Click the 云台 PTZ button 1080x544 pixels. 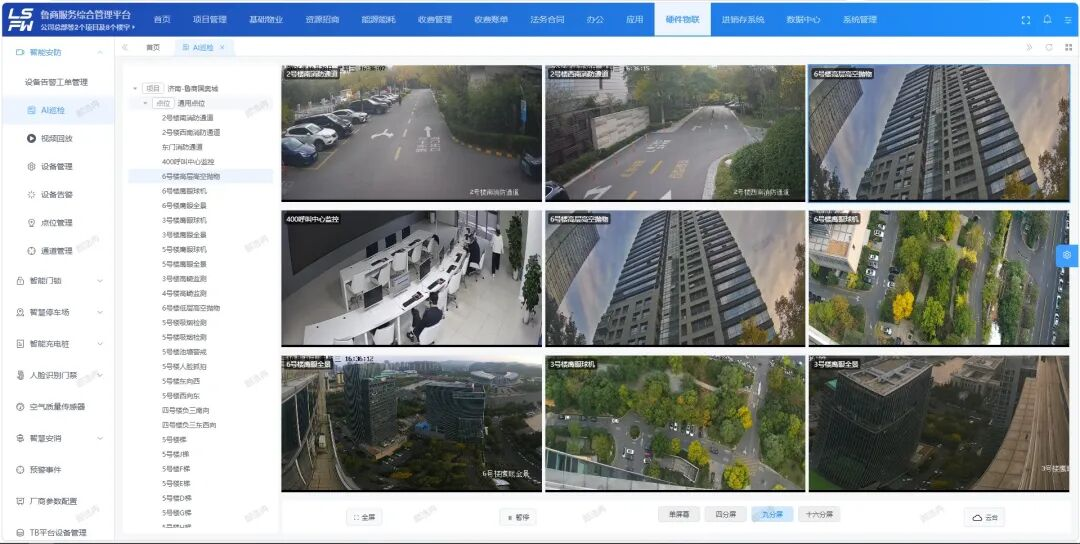click(x=985, y=518)
